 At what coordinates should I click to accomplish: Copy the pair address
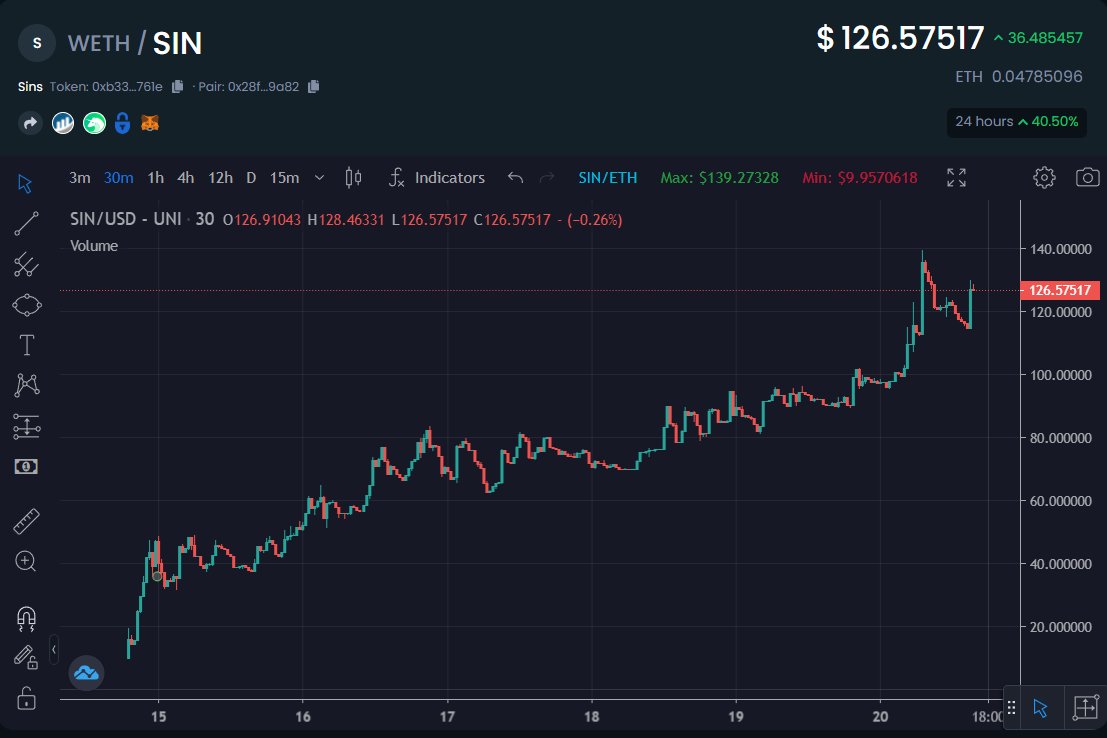click(313, 86)
